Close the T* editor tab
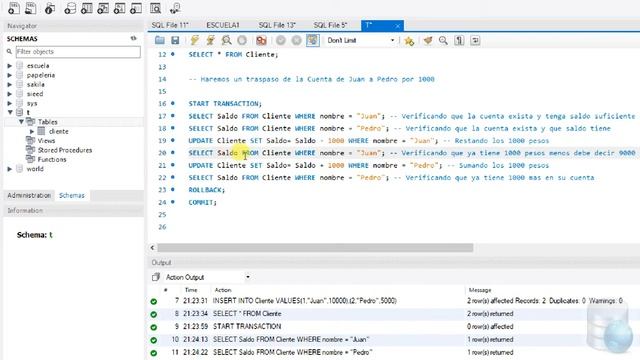The width and height of the screenshot is (640, 360). click(x=398, y=26)
